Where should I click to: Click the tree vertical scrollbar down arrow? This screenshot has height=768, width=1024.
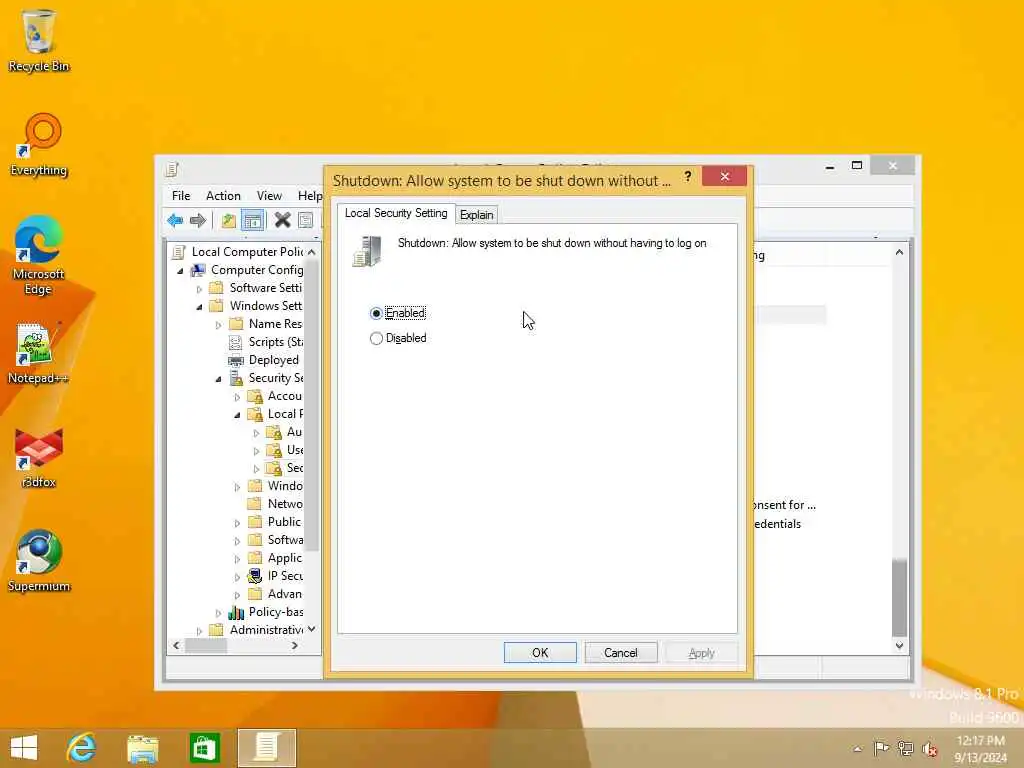point(312,630)
